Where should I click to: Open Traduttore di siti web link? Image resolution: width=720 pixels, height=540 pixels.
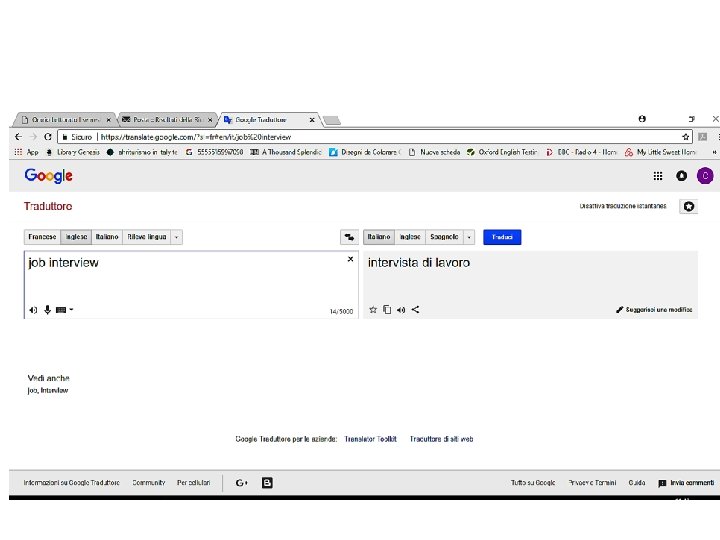tap(441, 439)
